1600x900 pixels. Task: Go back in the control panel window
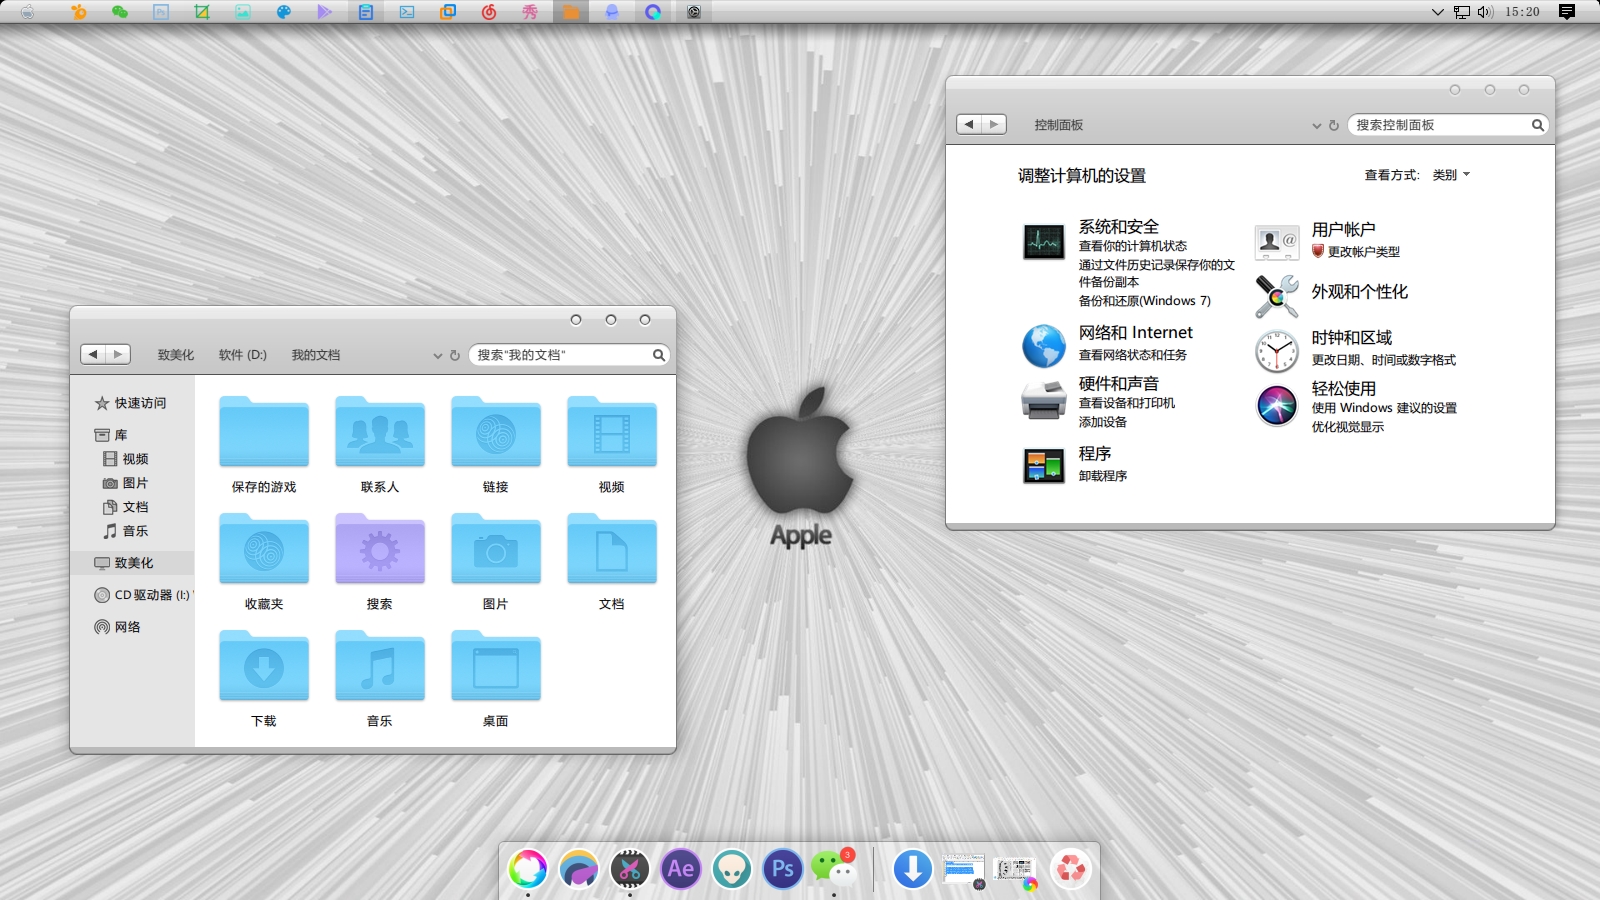pos(969,124)
